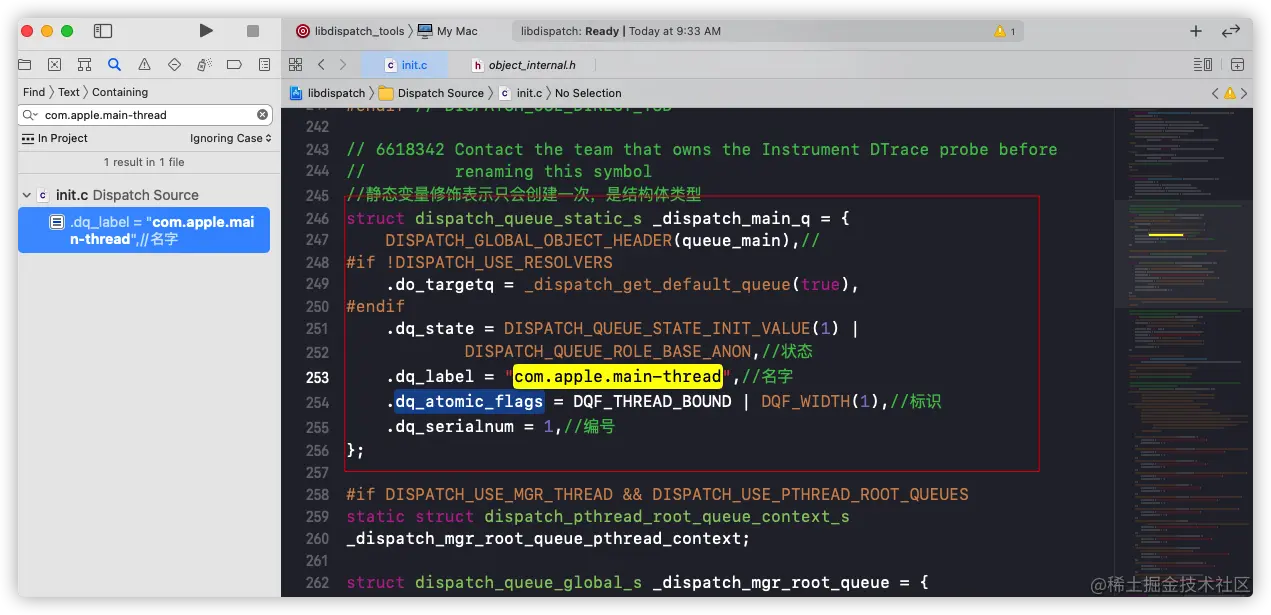This screenshot has height=615, width=1271.
Task: Click init.c in the jump bar
Action: (520, 93)
